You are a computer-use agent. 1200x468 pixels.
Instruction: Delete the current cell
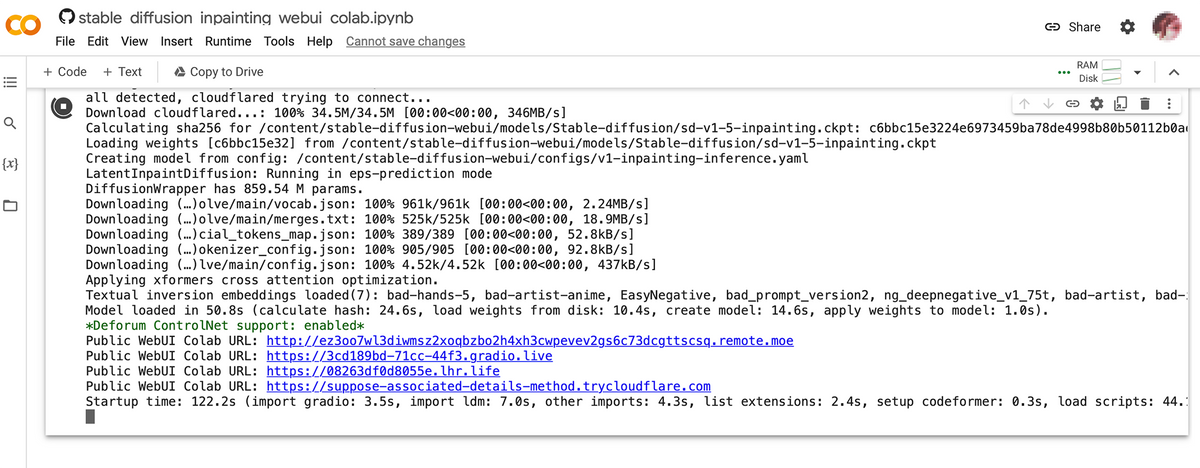pyautogui.click(x=1145, y=104)
